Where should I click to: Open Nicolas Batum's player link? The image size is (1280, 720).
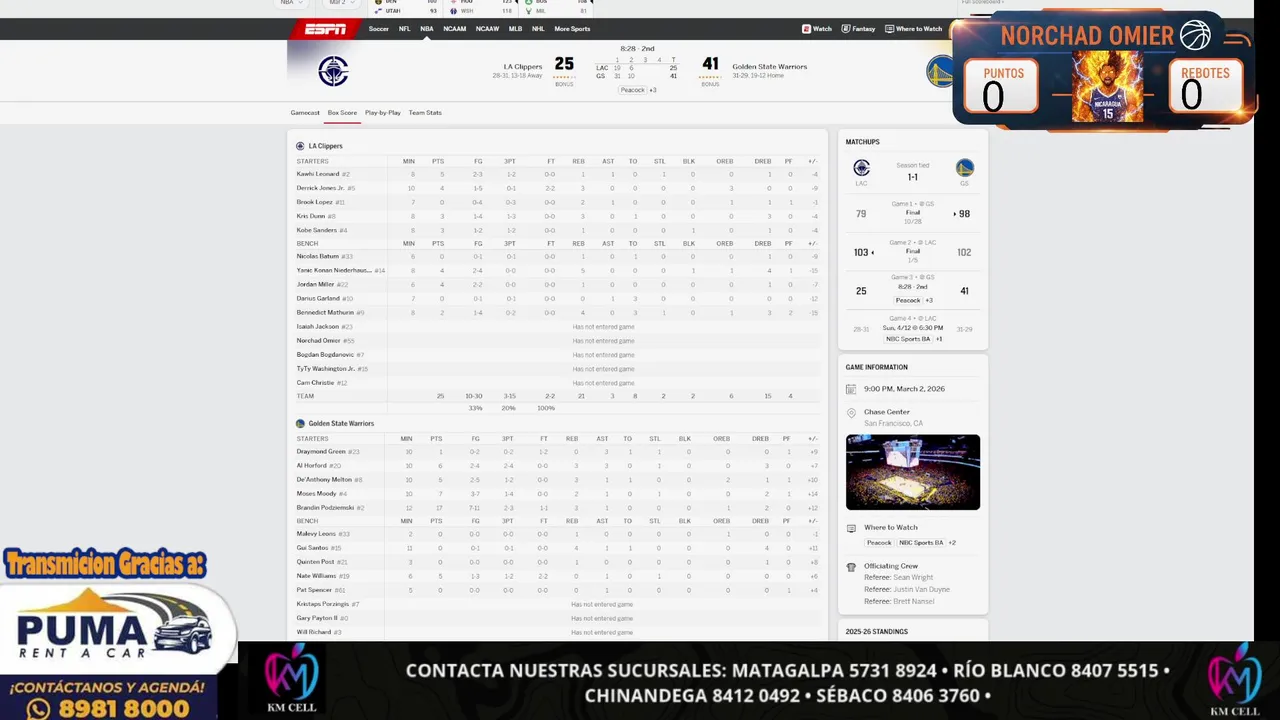click(318, 256)
